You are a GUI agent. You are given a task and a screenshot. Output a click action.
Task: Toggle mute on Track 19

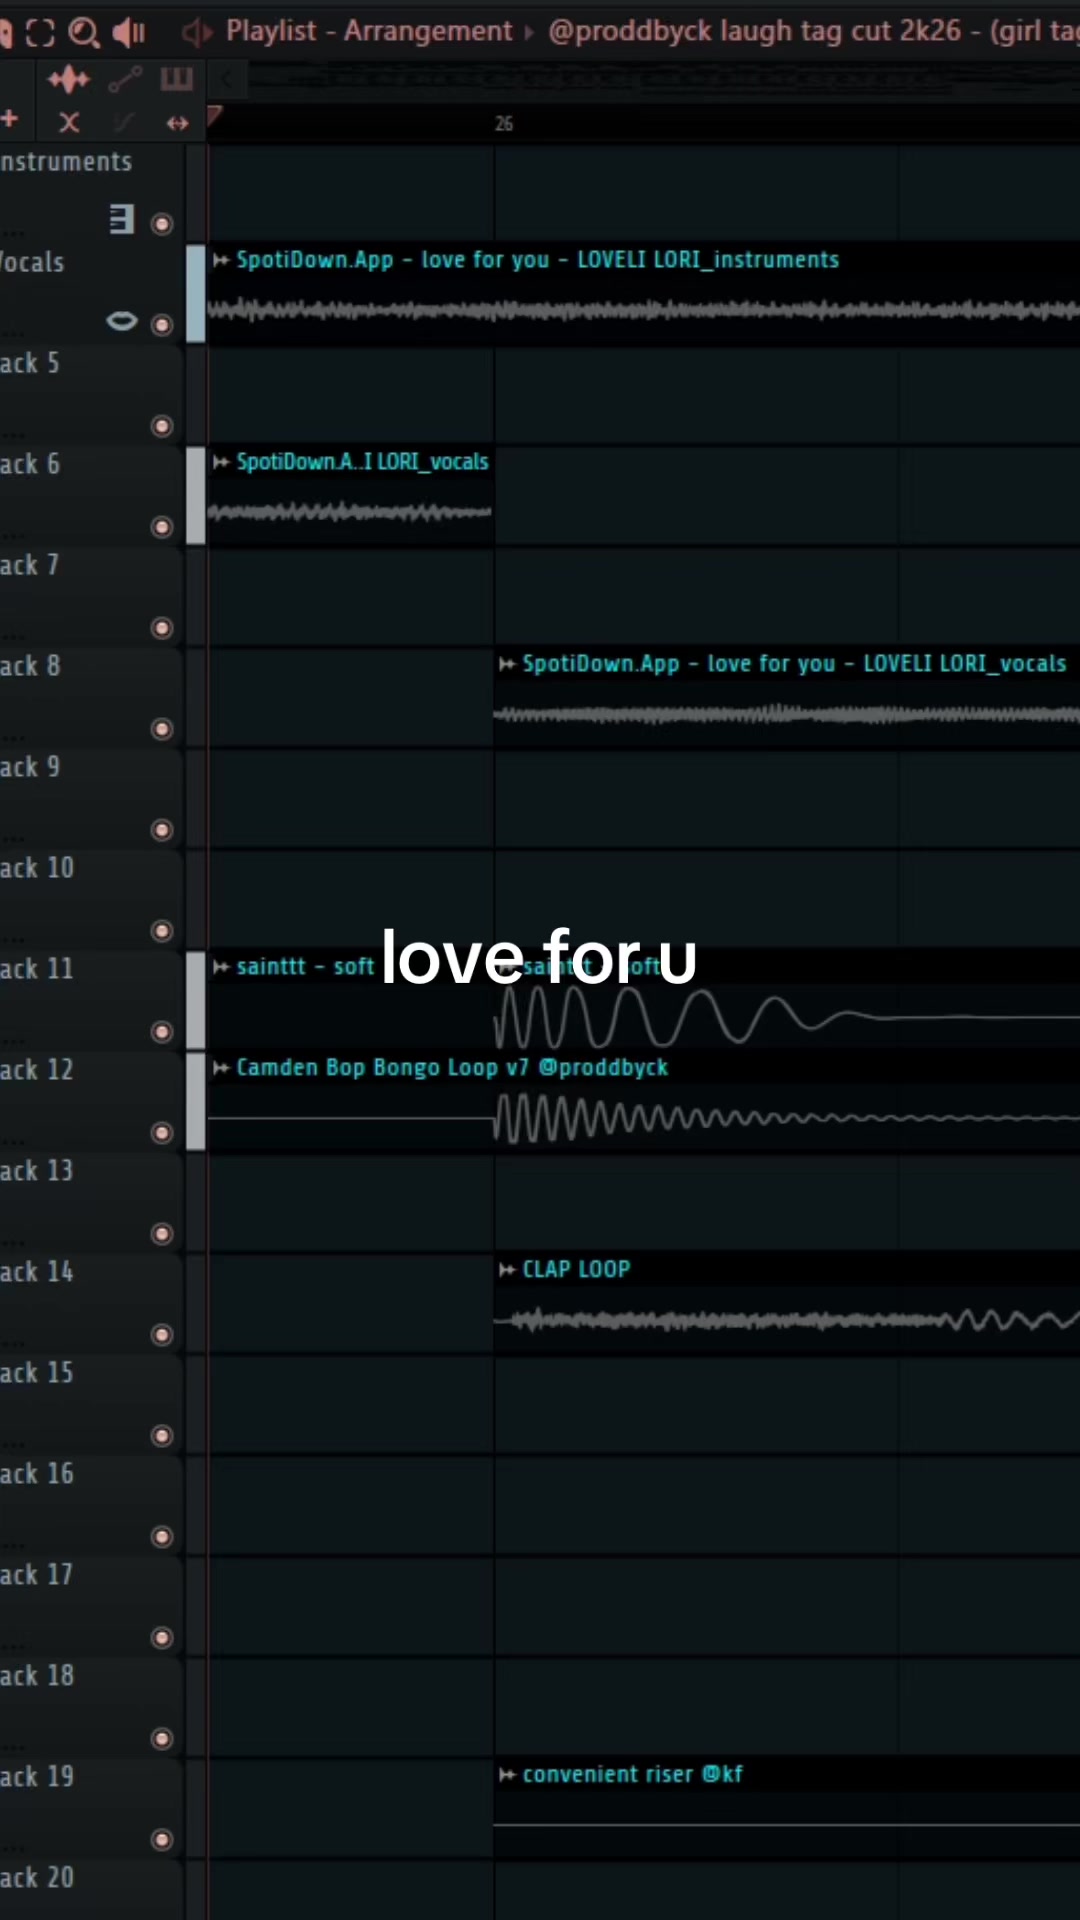[162, 1840]
